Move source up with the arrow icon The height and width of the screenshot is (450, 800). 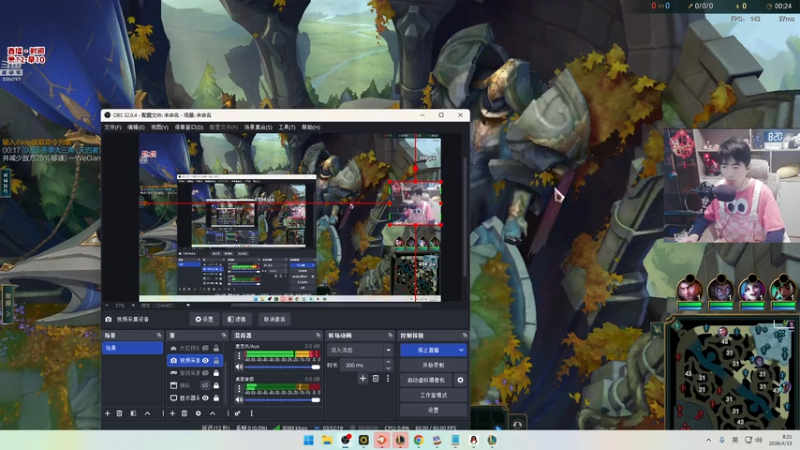pos(213,413)
